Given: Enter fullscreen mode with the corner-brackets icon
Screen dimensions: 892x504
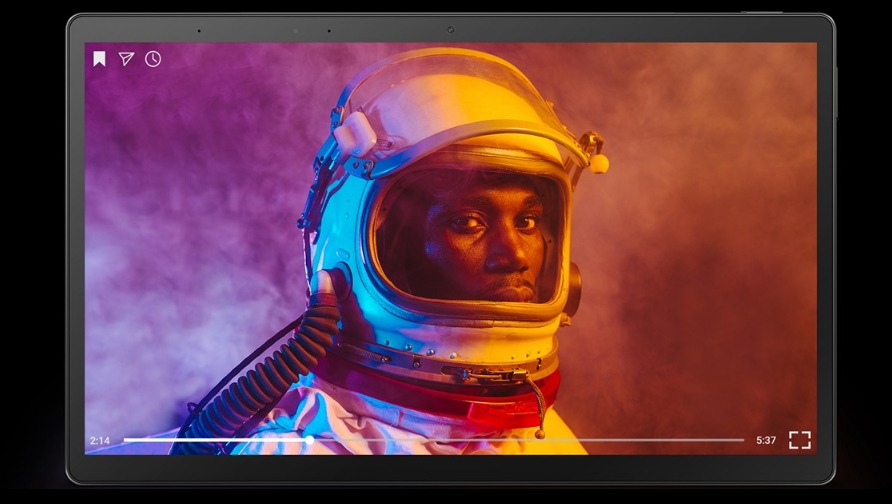Looking at the screenshot, I should coord(799,440).
